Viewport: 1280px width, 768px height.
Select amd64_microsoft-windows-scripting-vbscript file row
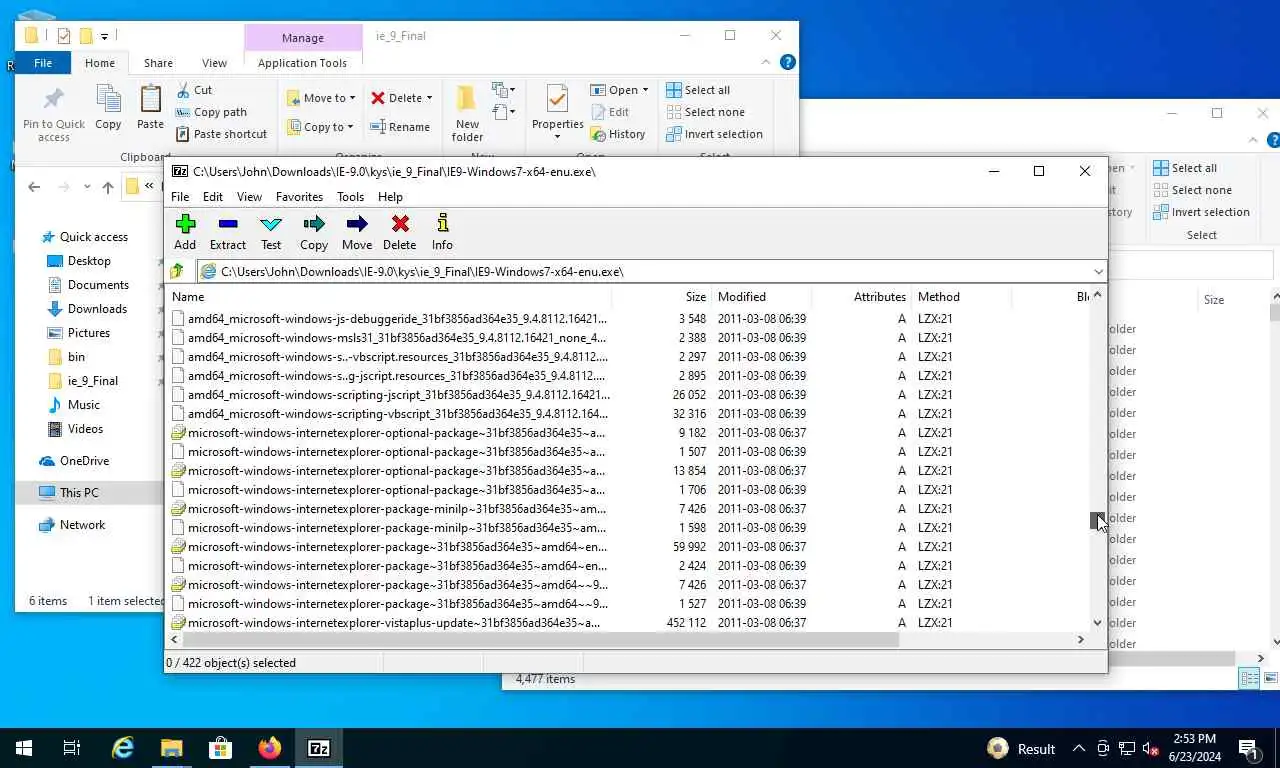coord(628,414)
